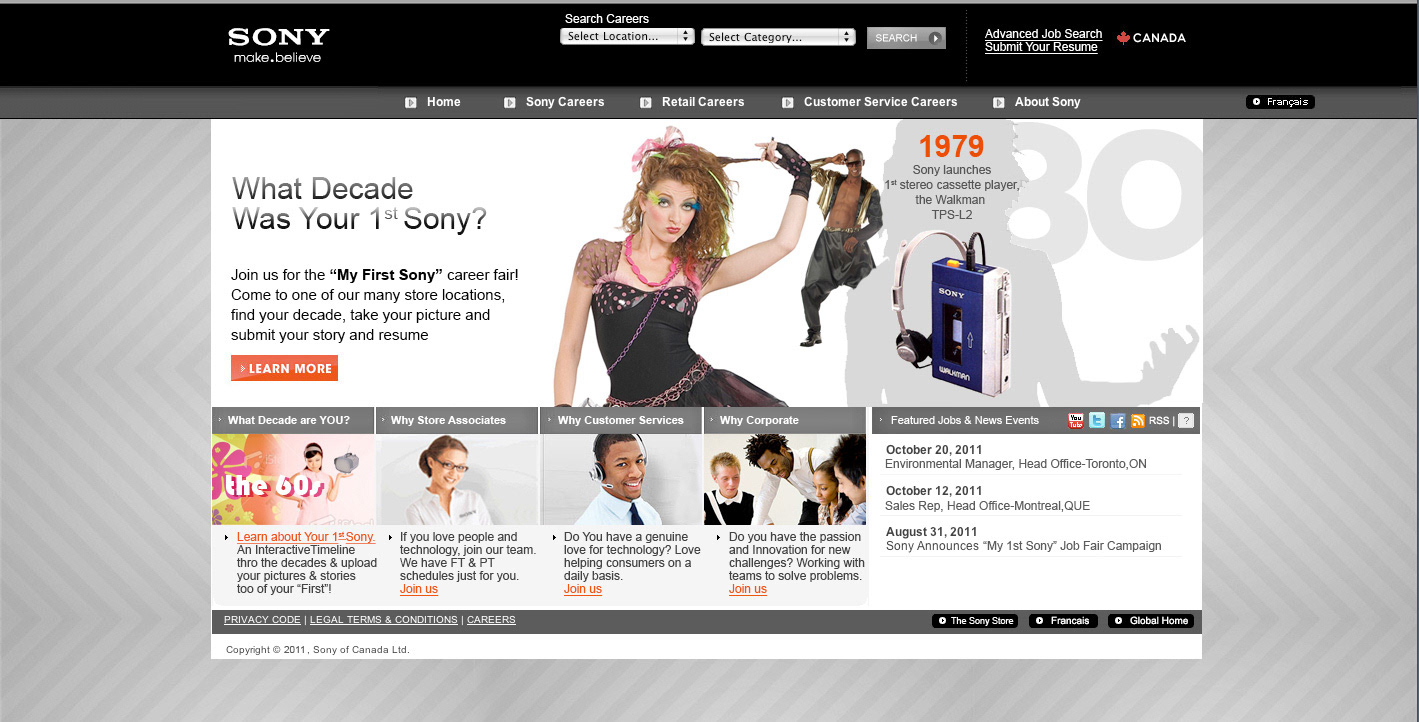Open About Sony menu item
The height and width of the screenshot is (722, 1419).
[x=1047, y=102]
